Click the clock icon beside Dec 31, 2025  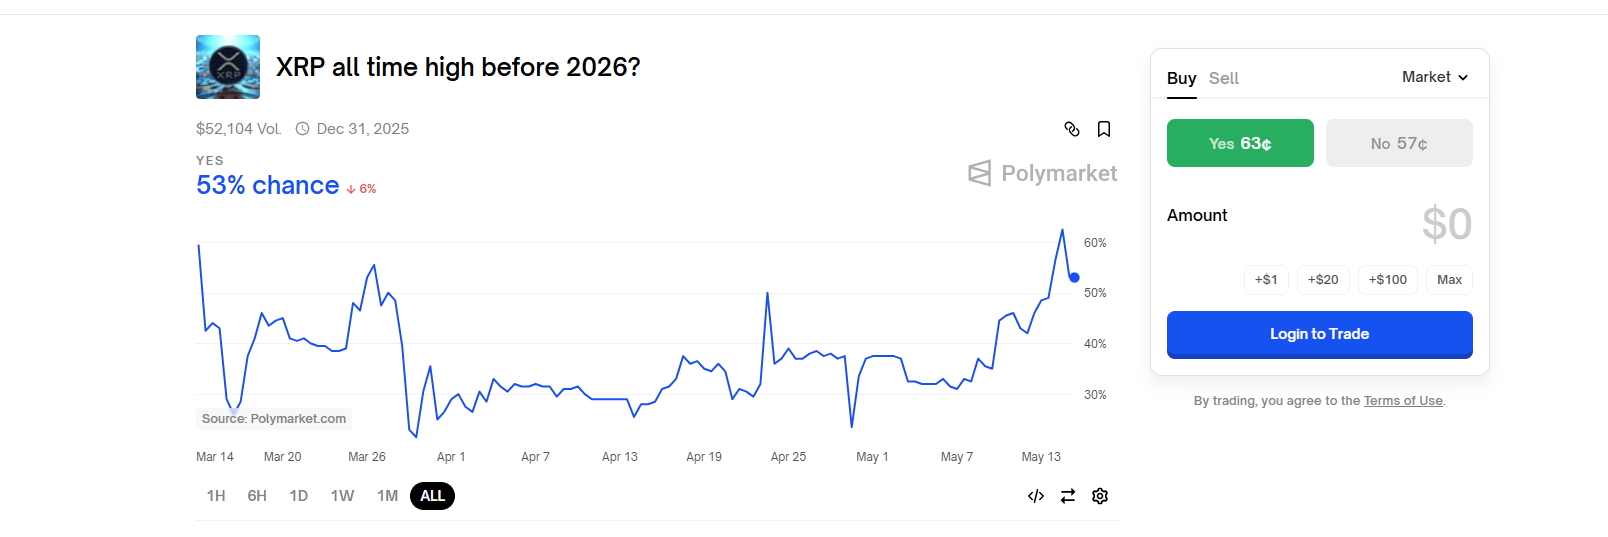302,129
